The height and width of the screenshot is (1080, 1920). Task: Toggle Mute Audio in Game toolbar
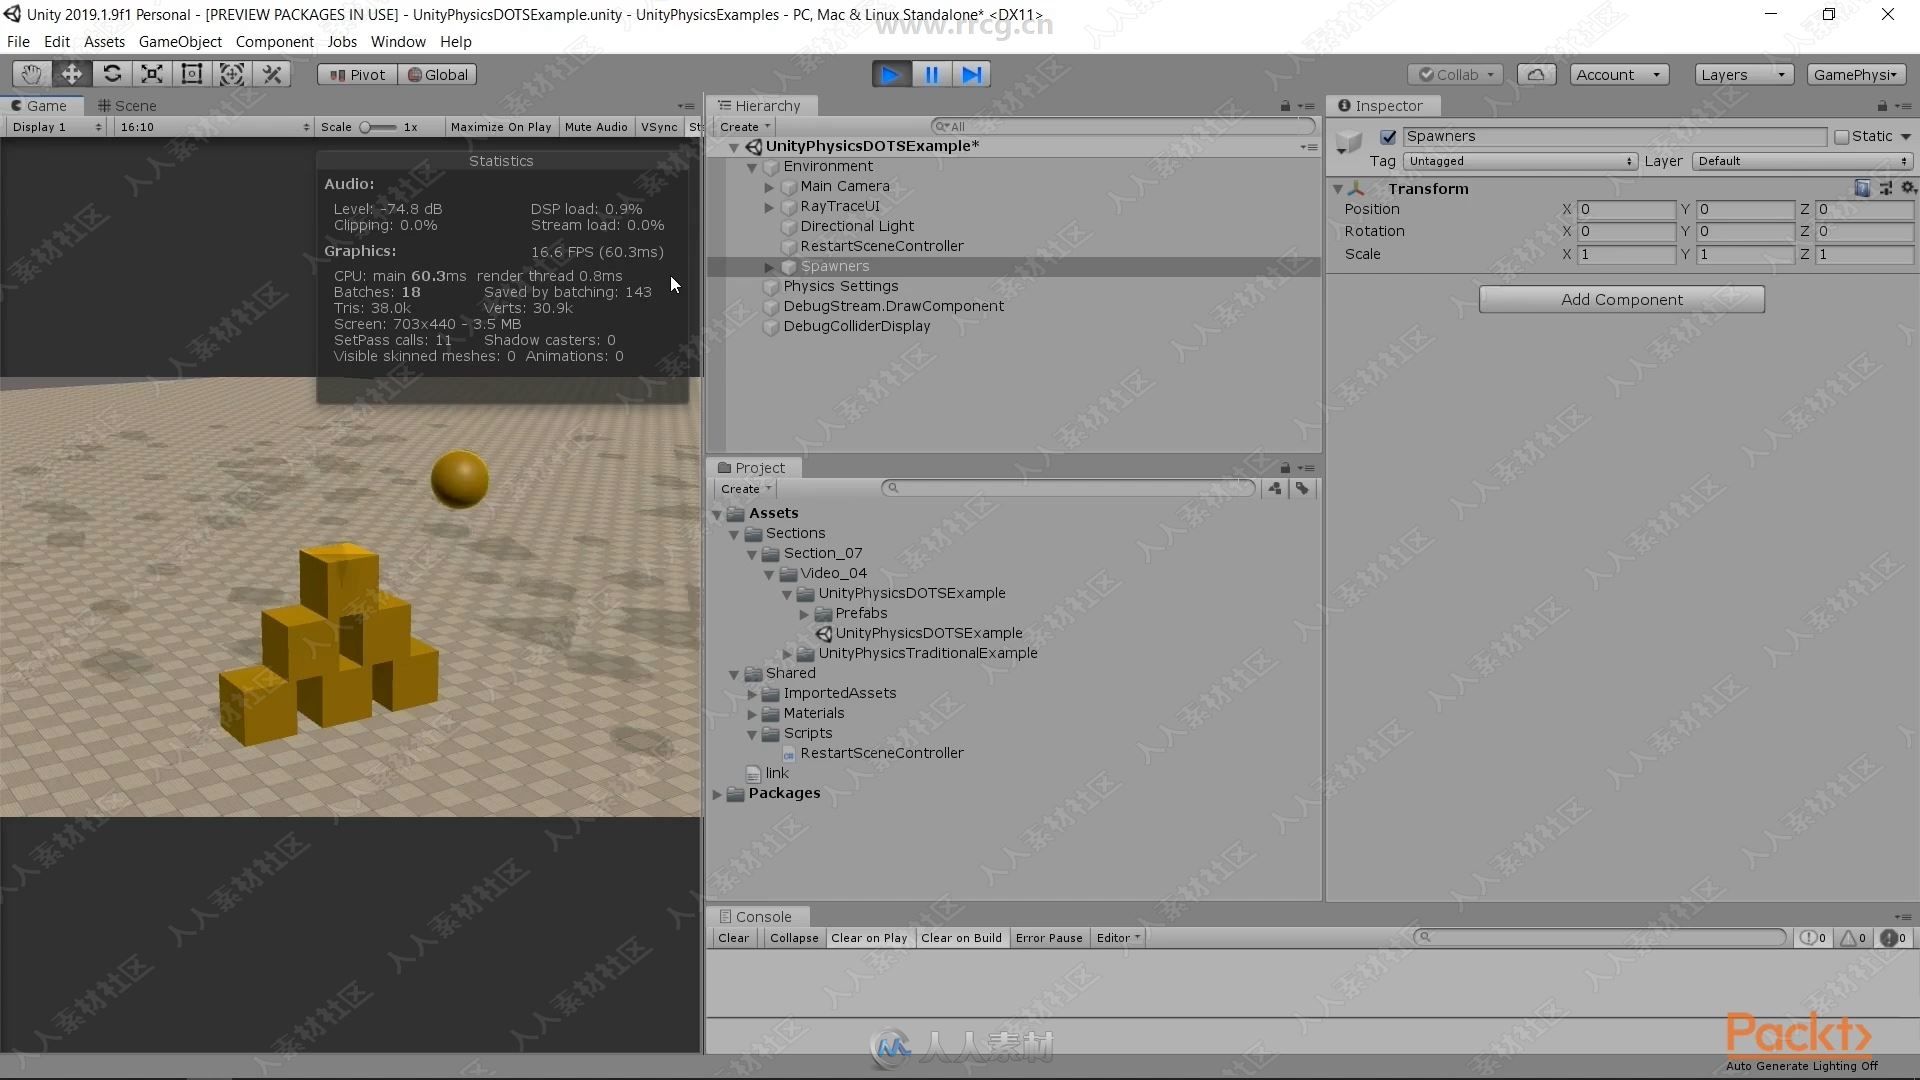pyautogui.click(x=596, y=127)
